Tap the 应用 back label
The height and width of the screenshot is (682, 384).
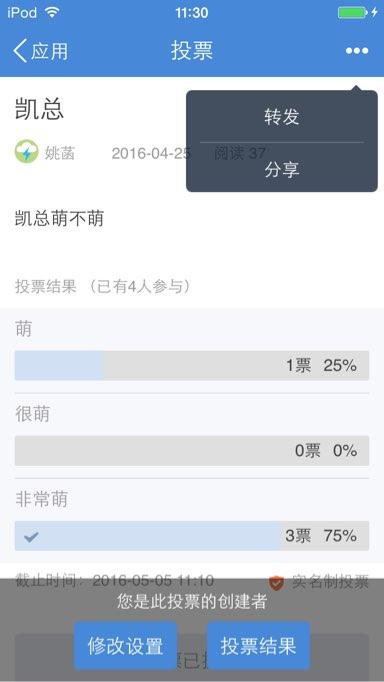tap(49, 51)
